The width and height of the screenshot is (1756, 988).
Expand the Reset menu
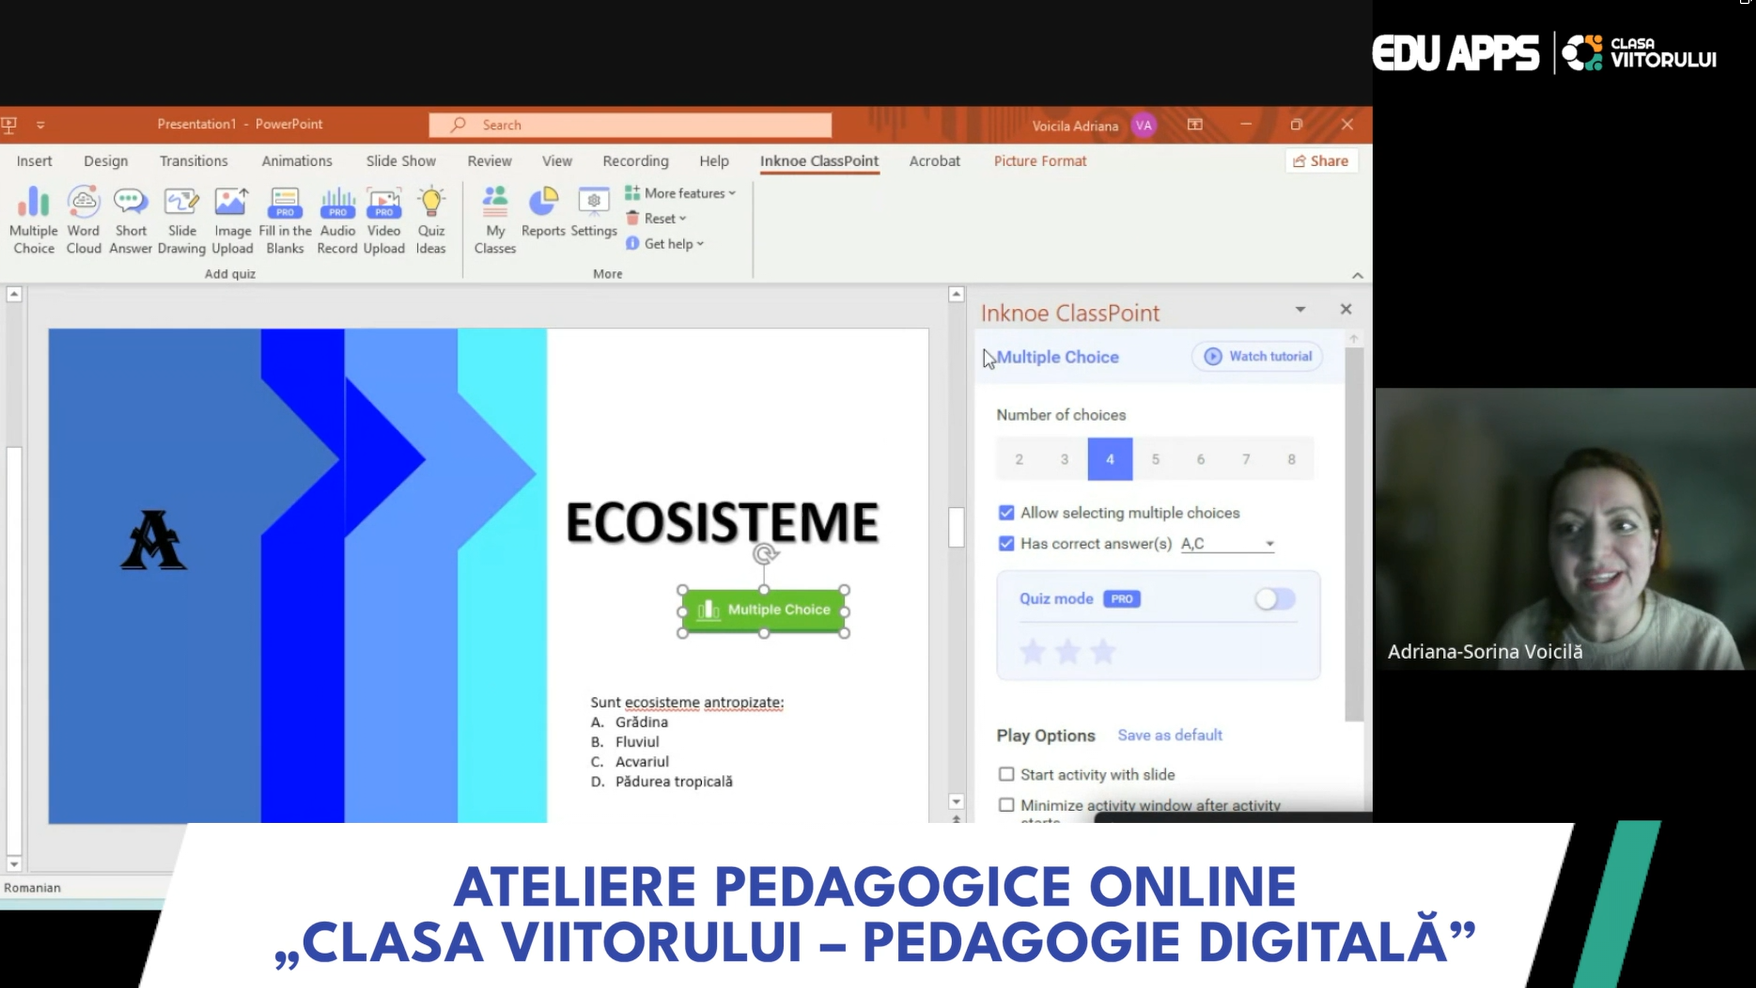coord(657,218)
